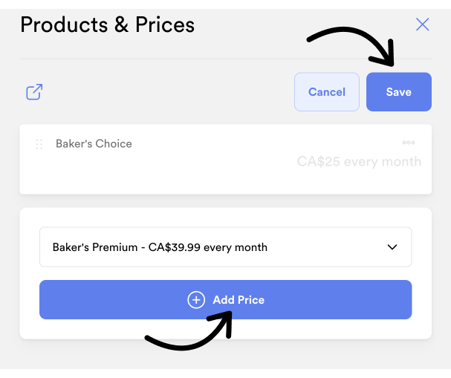Click the Products & Prices heading
The height and width of the screenshot is (378, 451).
[x=107, y=25]
